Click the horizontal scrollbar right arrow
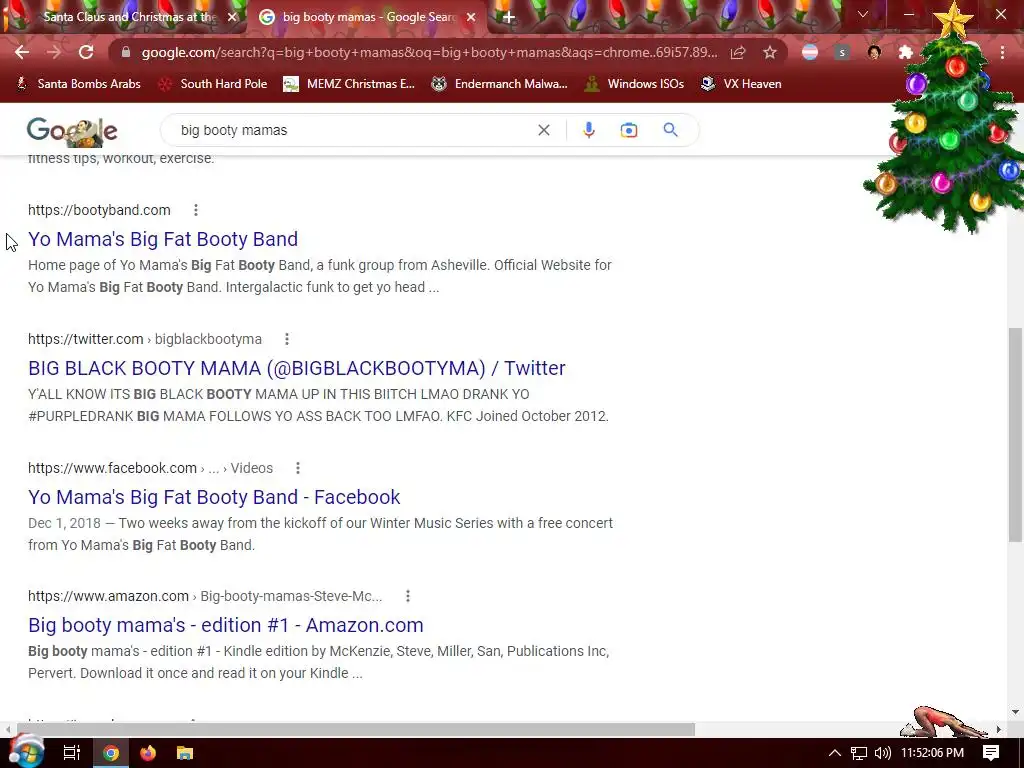Viewport: 1024px width, 768px height. 998,729
